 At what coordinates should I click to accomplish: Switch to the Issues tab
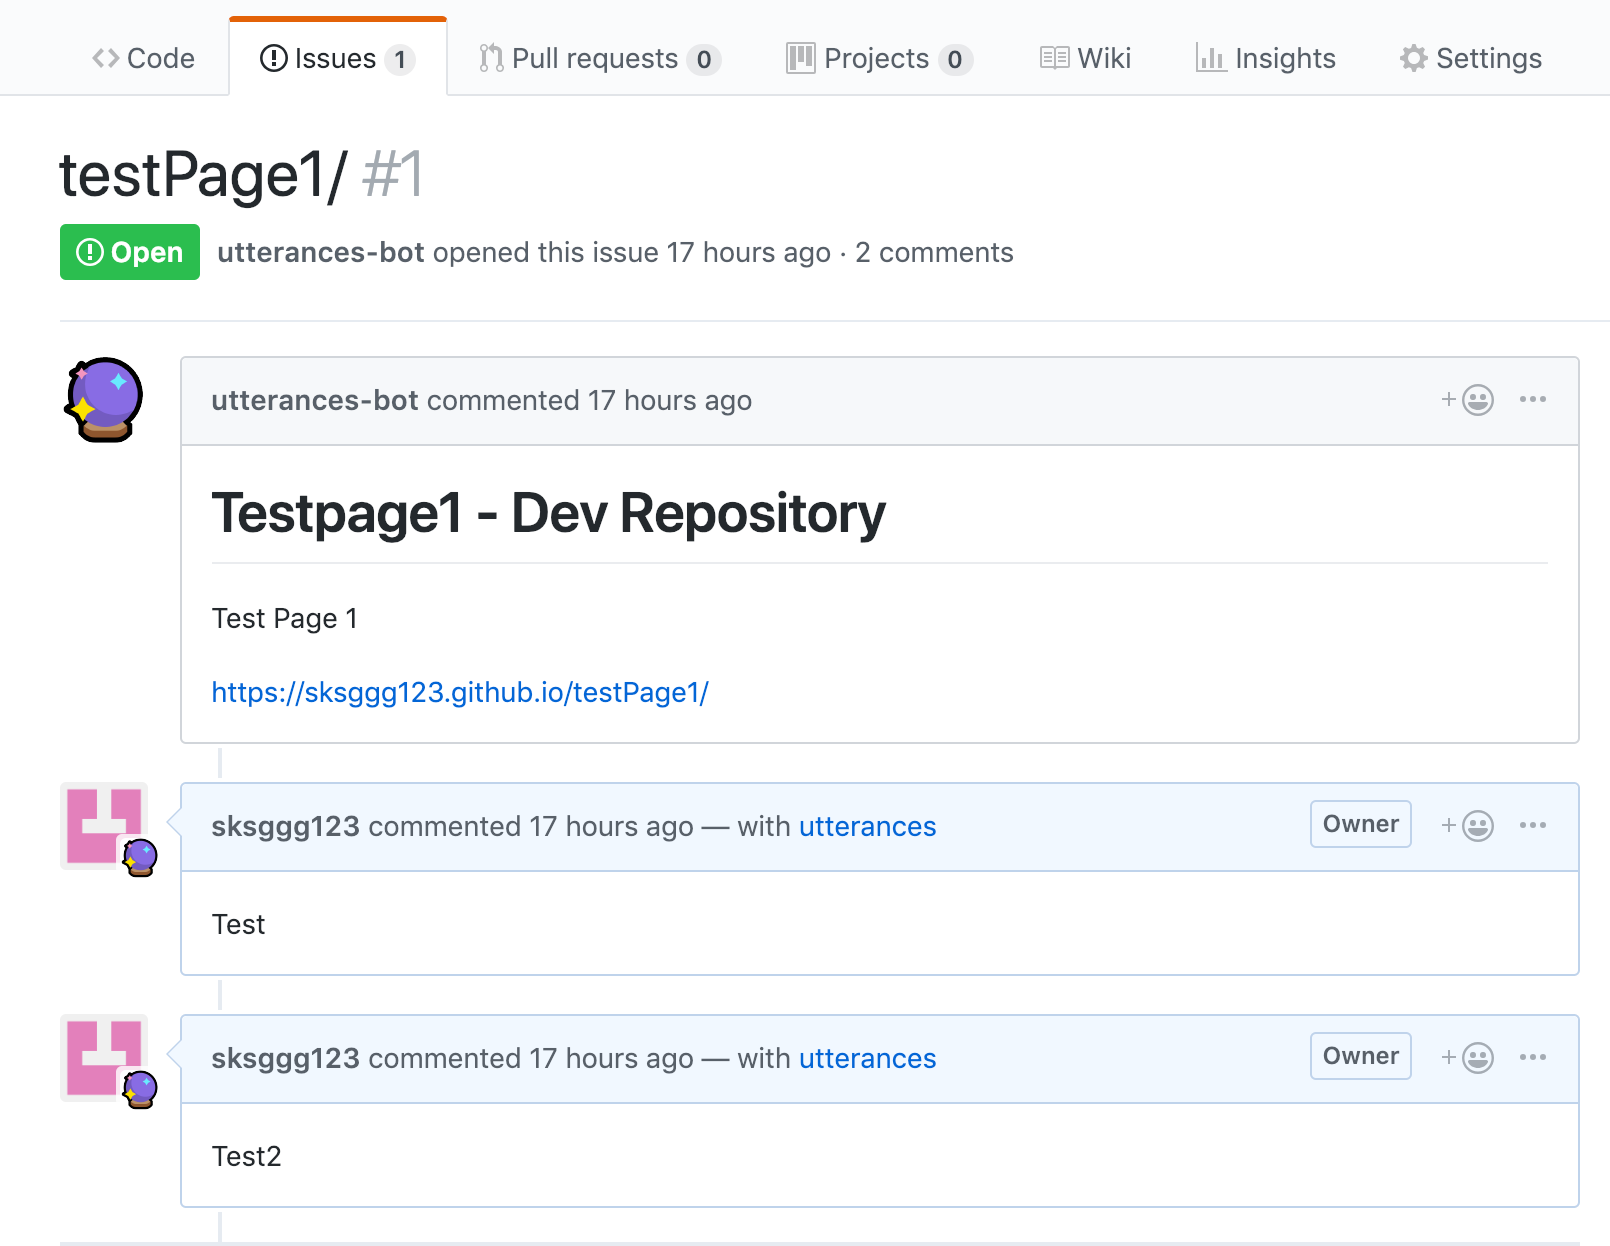[337, 58]
